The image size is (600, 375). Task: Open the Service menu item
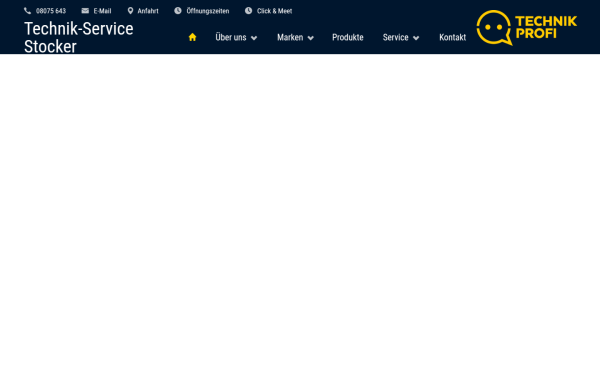[x=395, y=38]
